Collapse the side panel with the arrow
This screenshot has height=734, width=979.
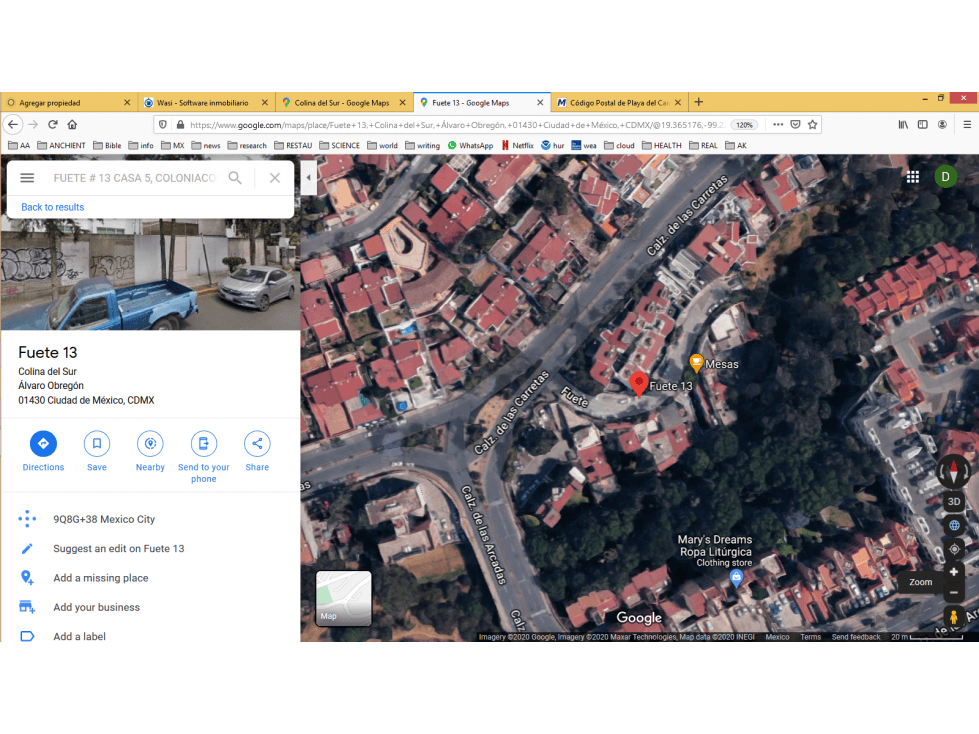click(x=308, y=178)
